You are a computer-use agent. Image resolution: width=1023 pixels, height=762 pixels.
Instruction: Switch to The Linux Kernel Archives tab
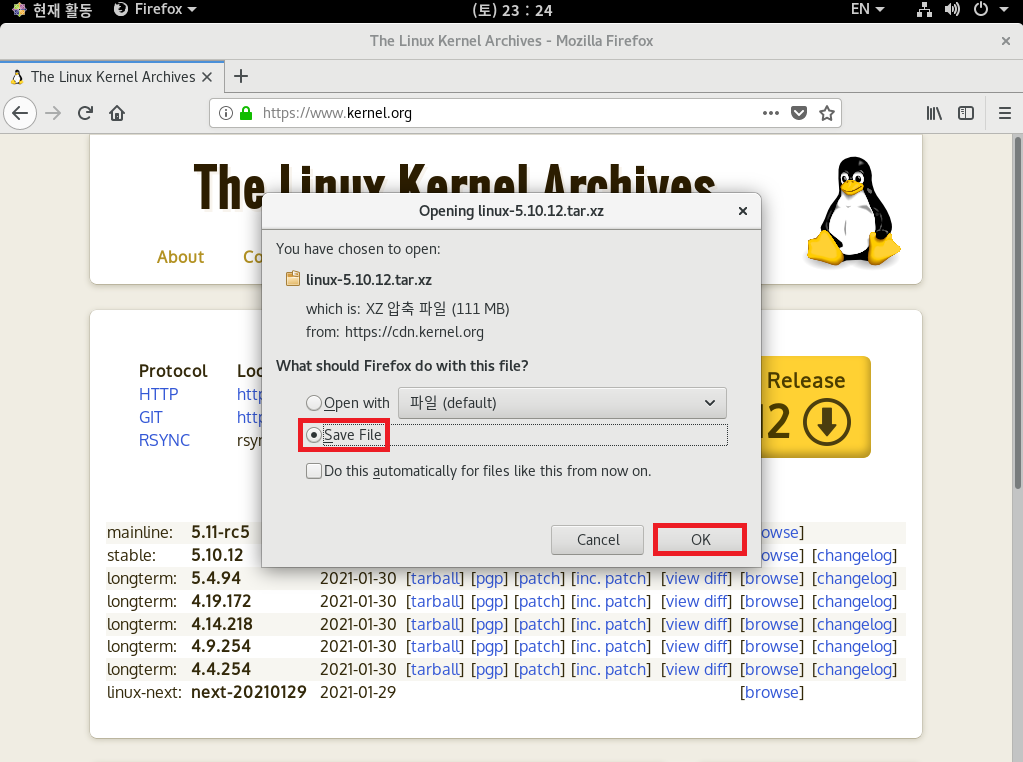[x=113, y=77]
